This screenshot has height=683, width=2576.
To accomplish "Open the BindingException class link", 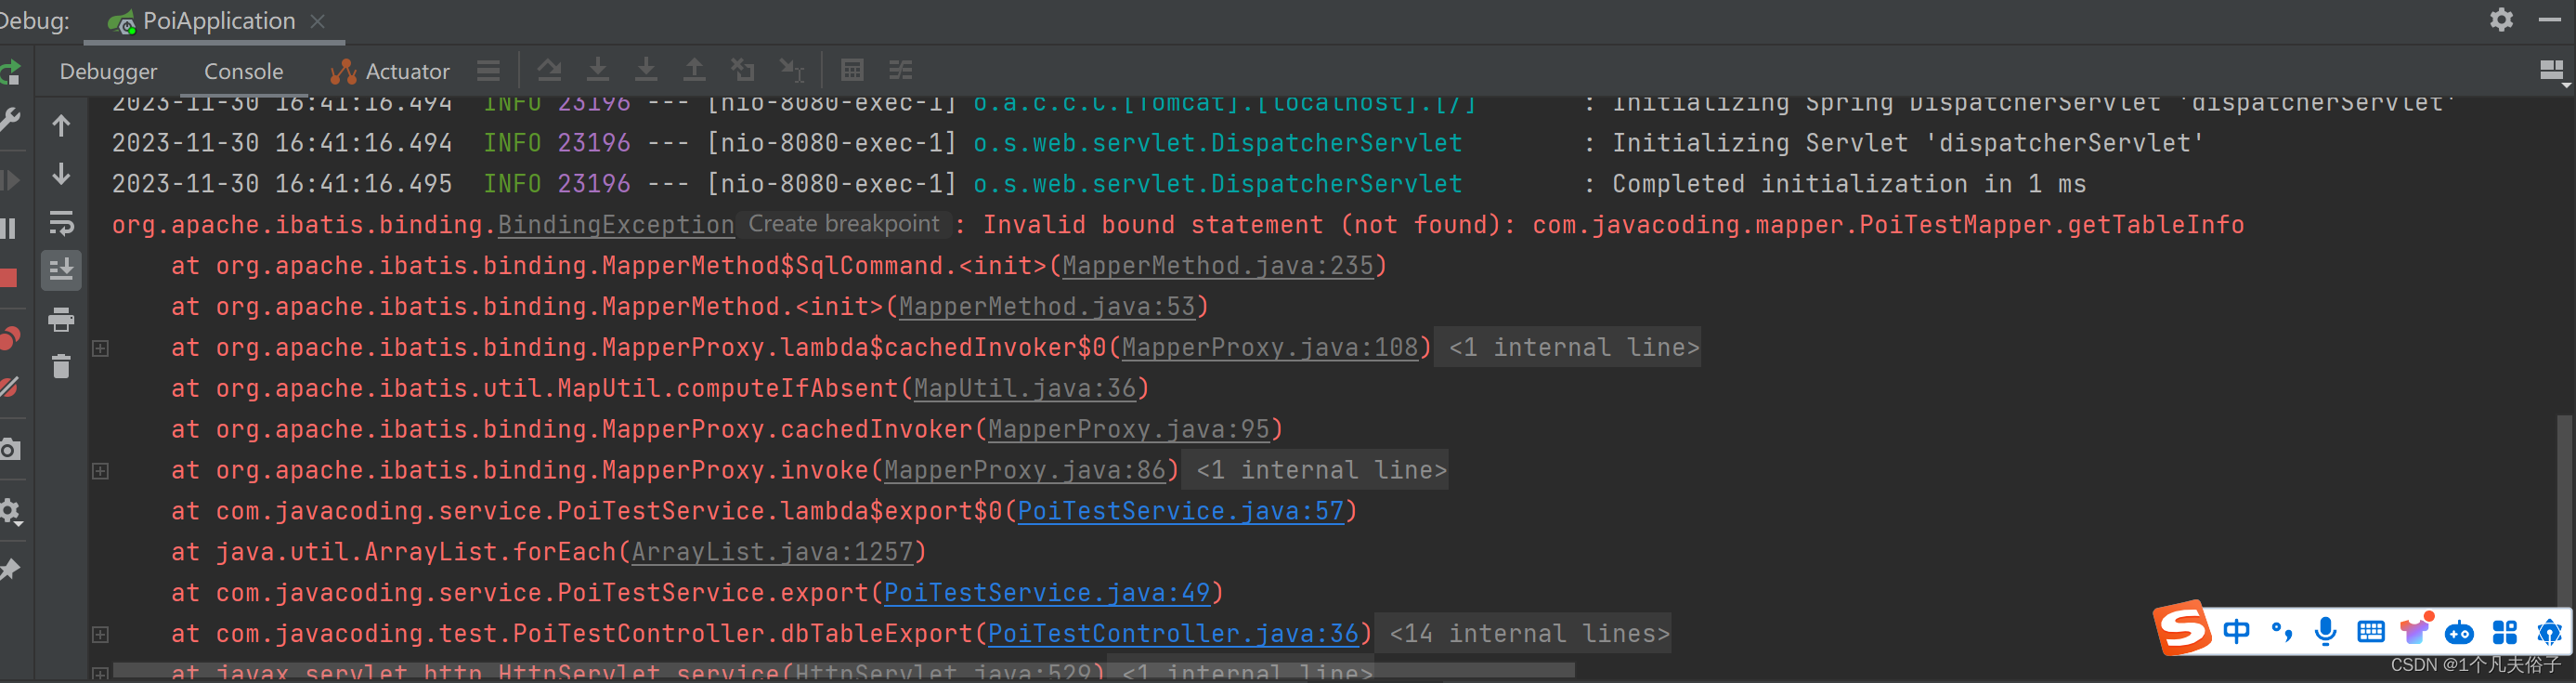I will (x=616, y=225).
